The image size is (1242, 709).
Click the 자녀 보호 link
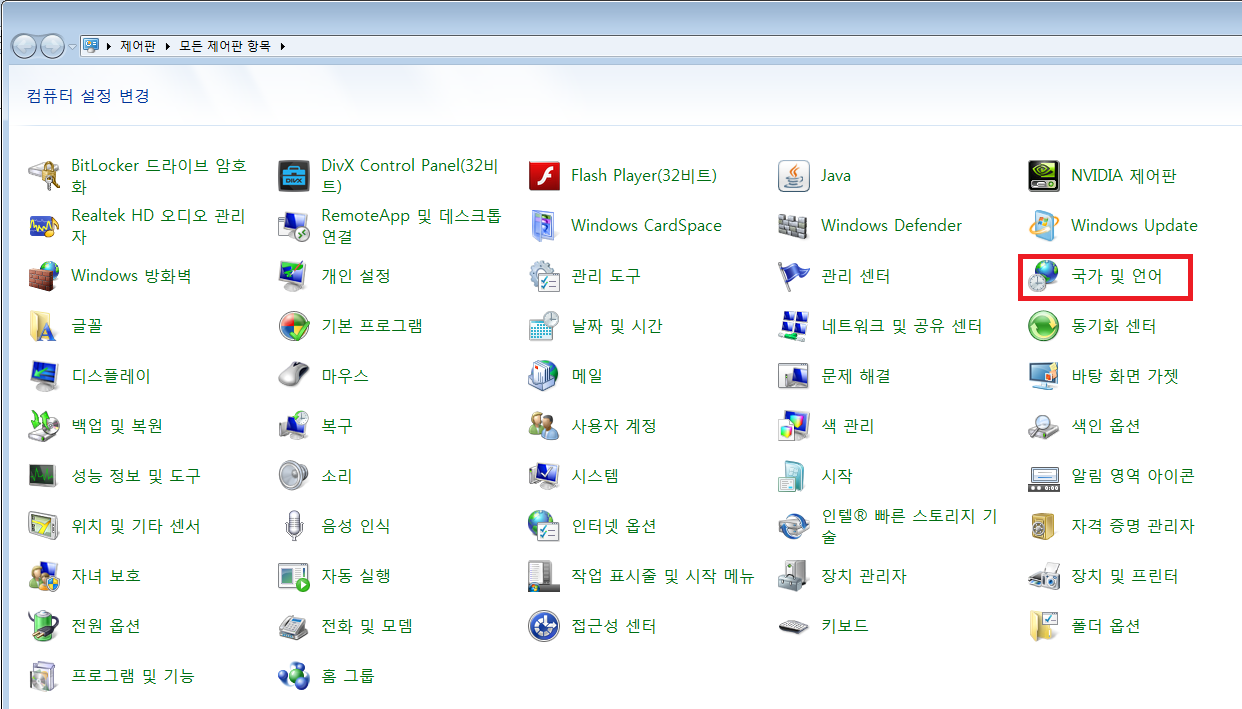[x=106, y=576]
